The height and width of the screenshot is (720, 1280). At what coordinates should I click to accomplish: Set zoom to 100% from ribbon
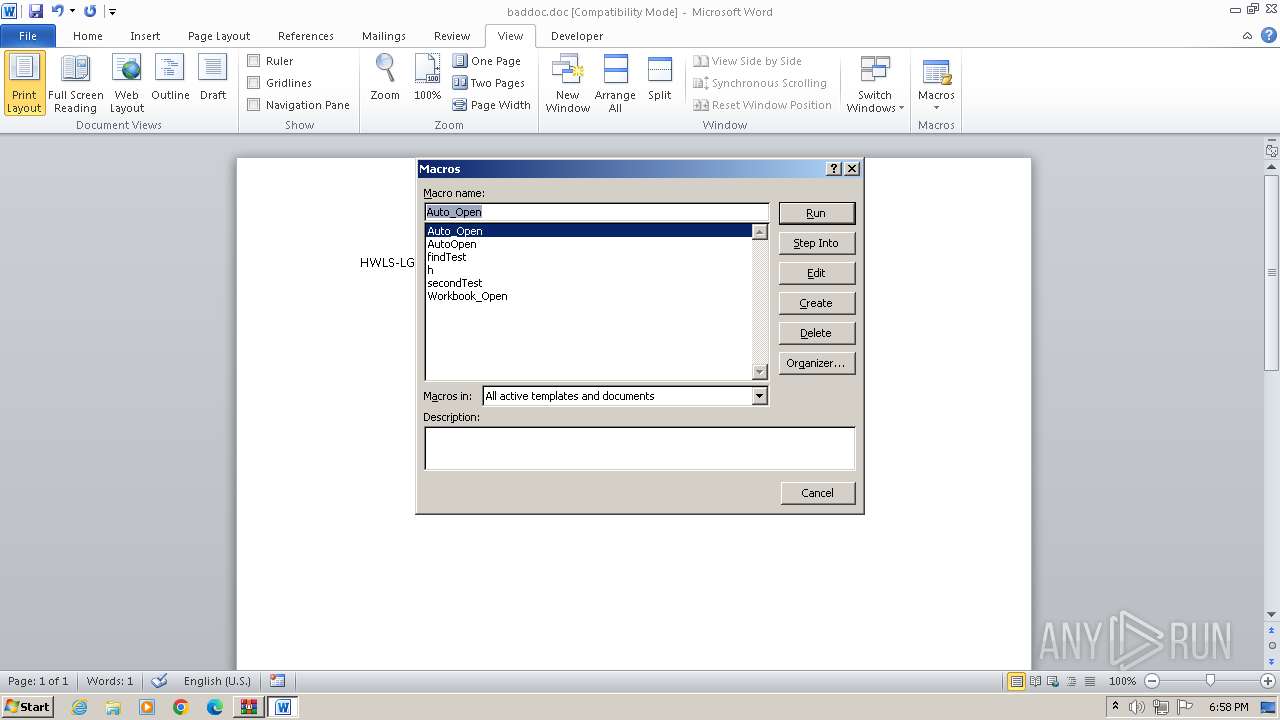[x=427, y=78]
